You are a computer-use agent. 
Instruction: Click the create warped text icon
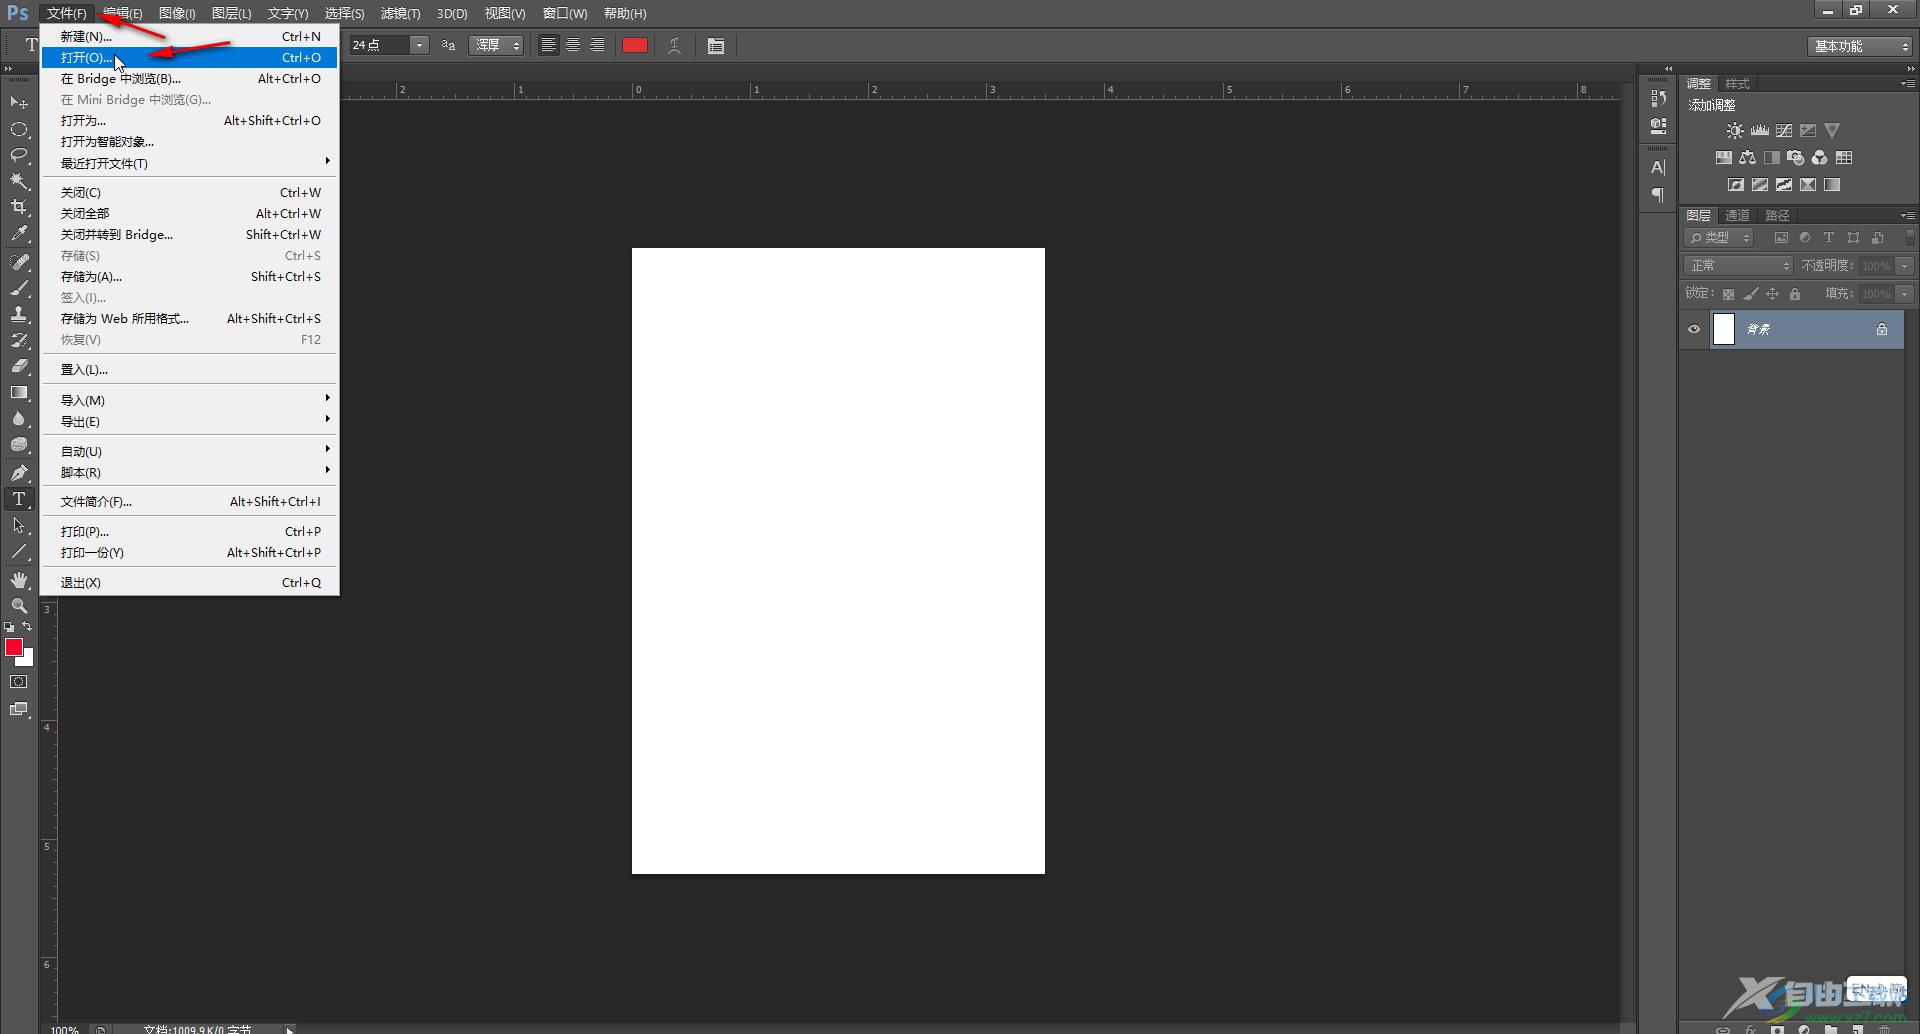675,46
